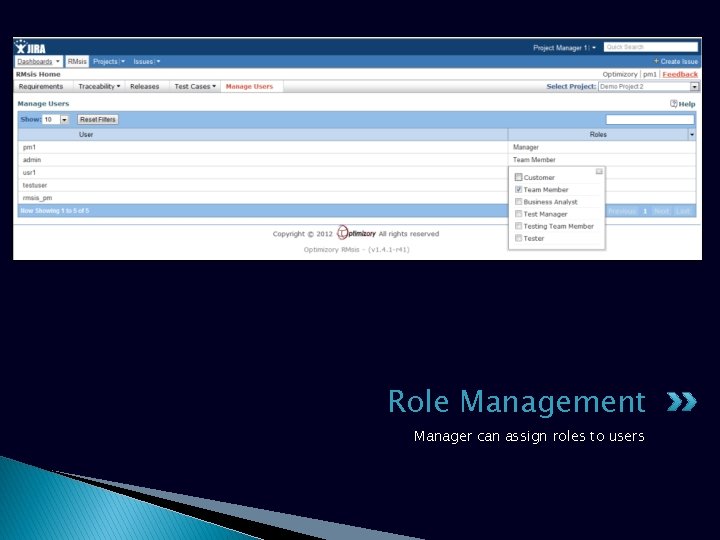Click the Reset Filters button
The height and width of the screenshot is (540, 720).
(98, 119)
